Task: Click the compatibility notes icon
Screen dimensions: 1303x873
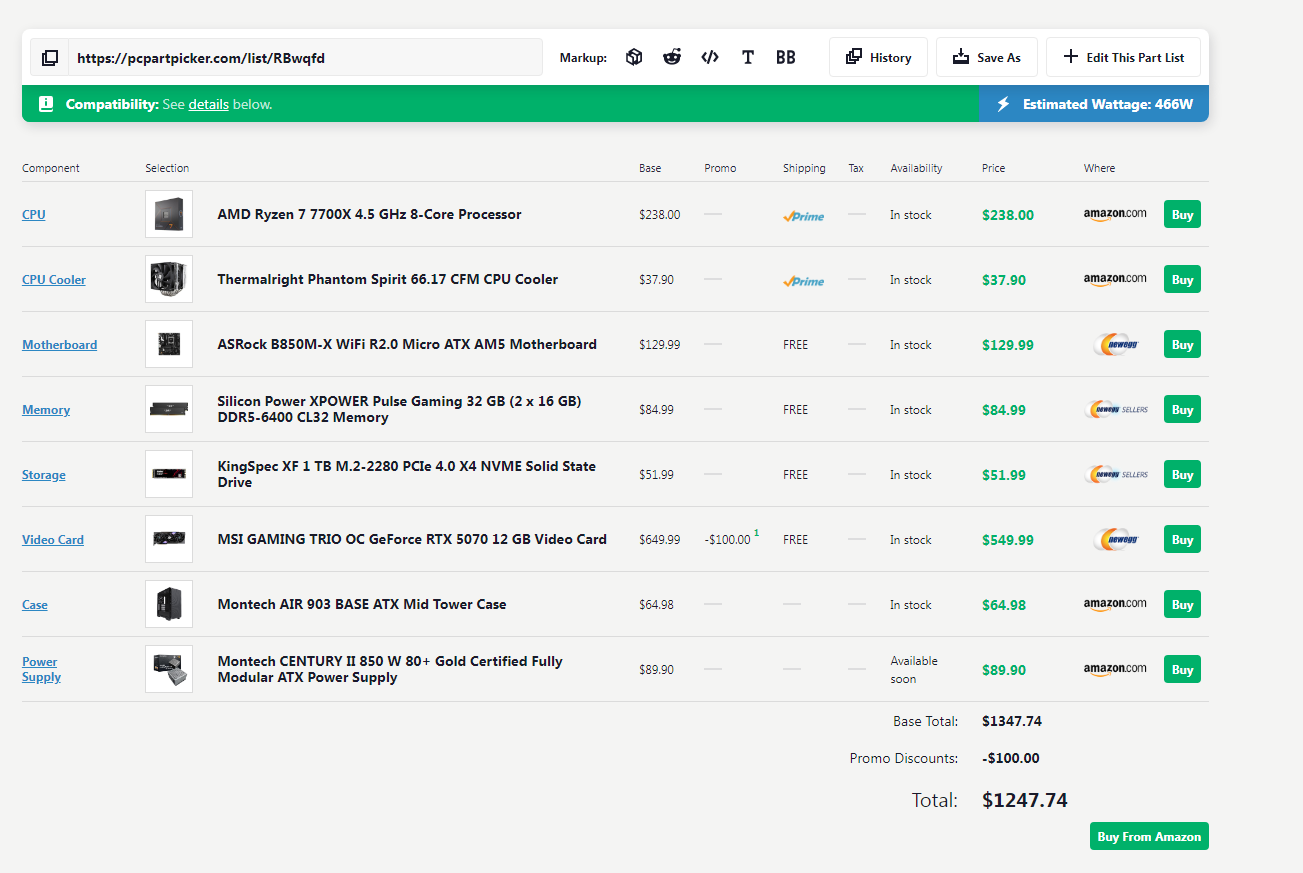Action: pyautogui.click(x=46, y=104)
